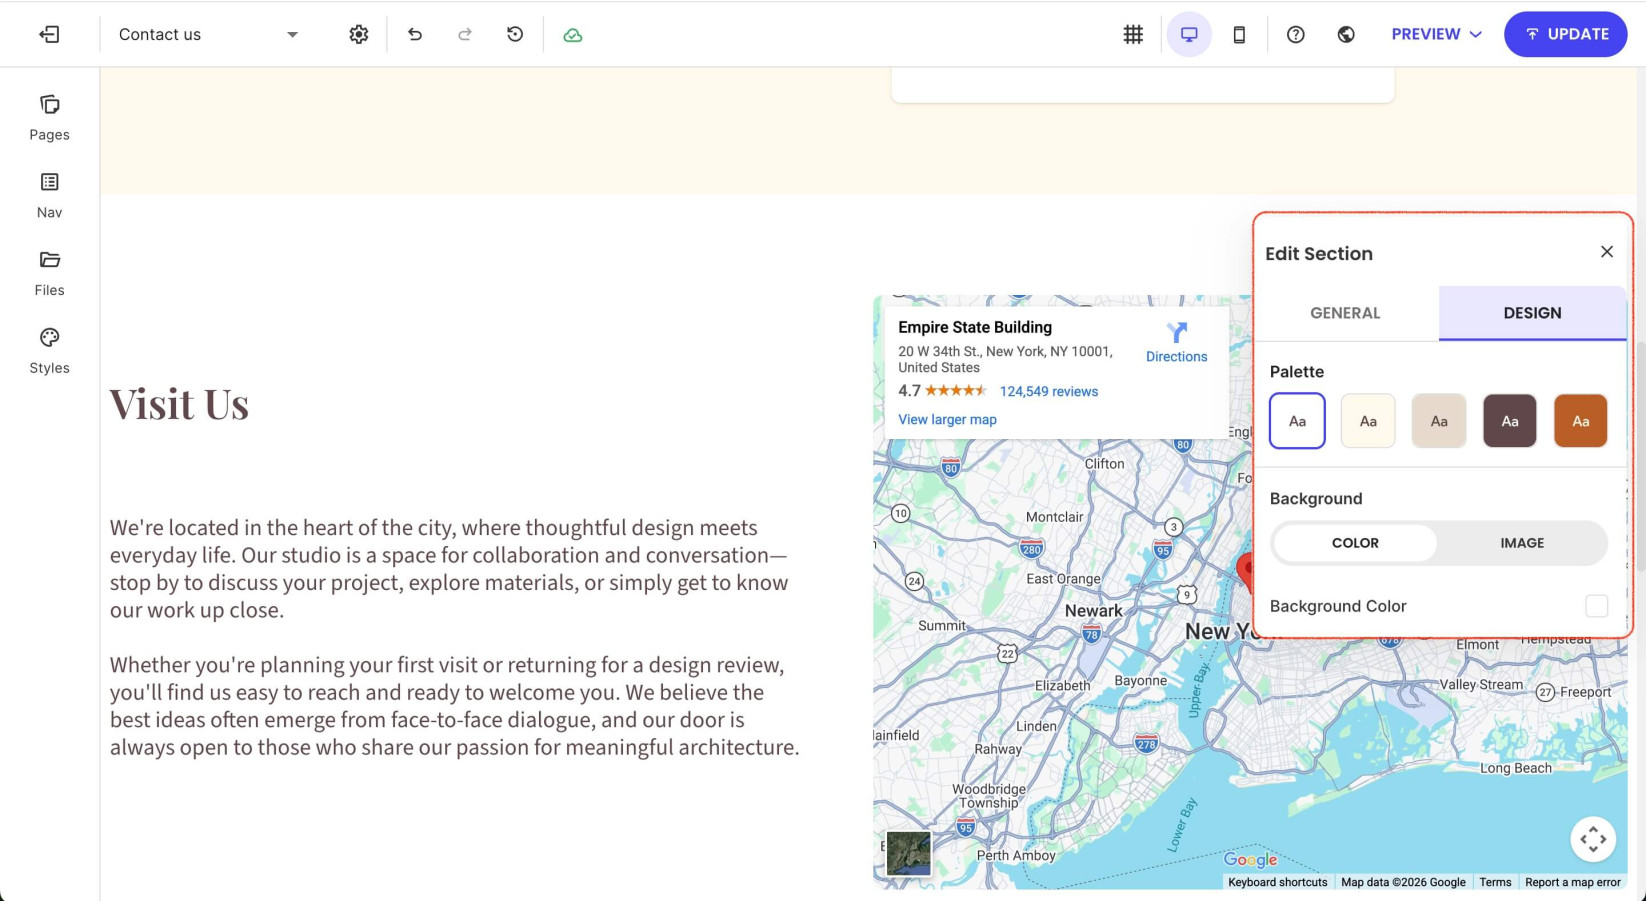Open the map Terms link

point(1495,882)
